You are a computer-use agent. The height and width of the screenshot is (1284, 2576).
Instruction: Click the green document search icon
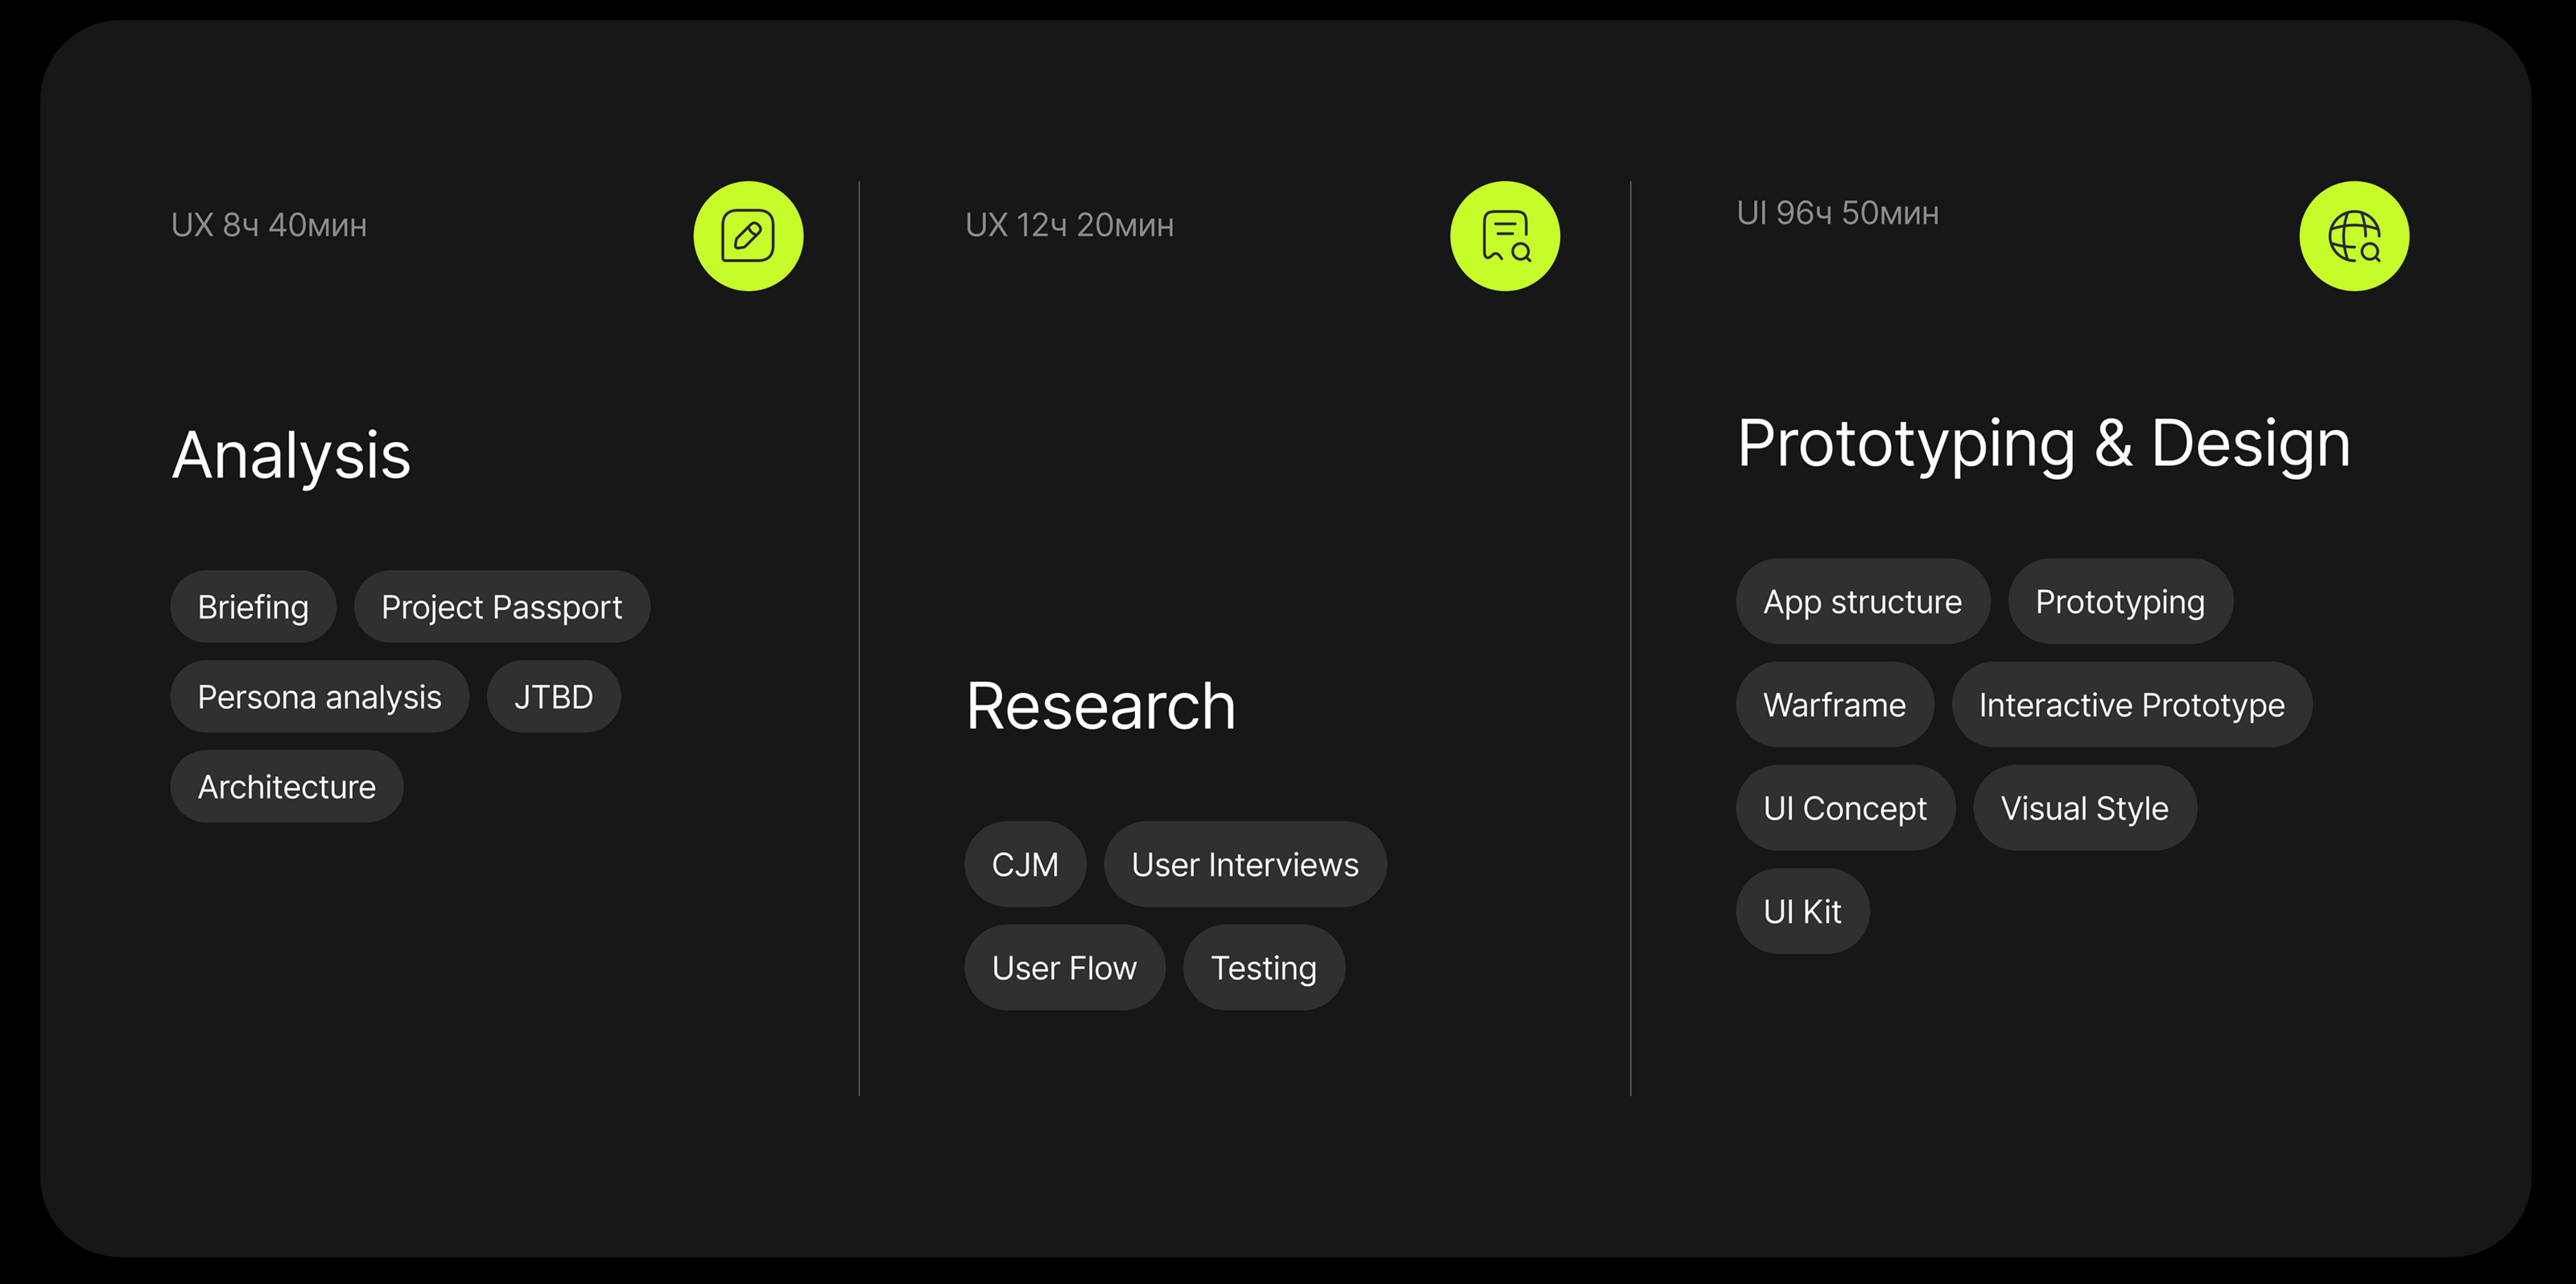pos(1505,236)
